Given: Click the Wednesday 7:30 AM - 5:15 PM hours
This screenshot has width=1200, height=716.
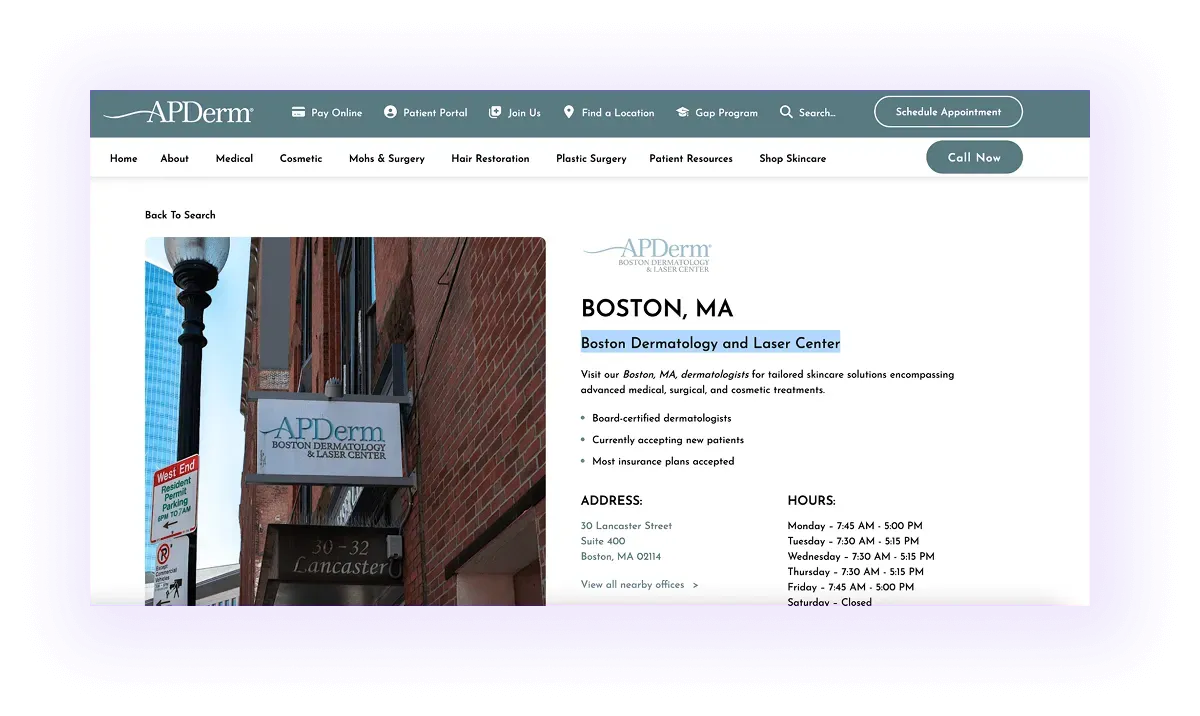Looking at the screenshot, I should 861,557.
